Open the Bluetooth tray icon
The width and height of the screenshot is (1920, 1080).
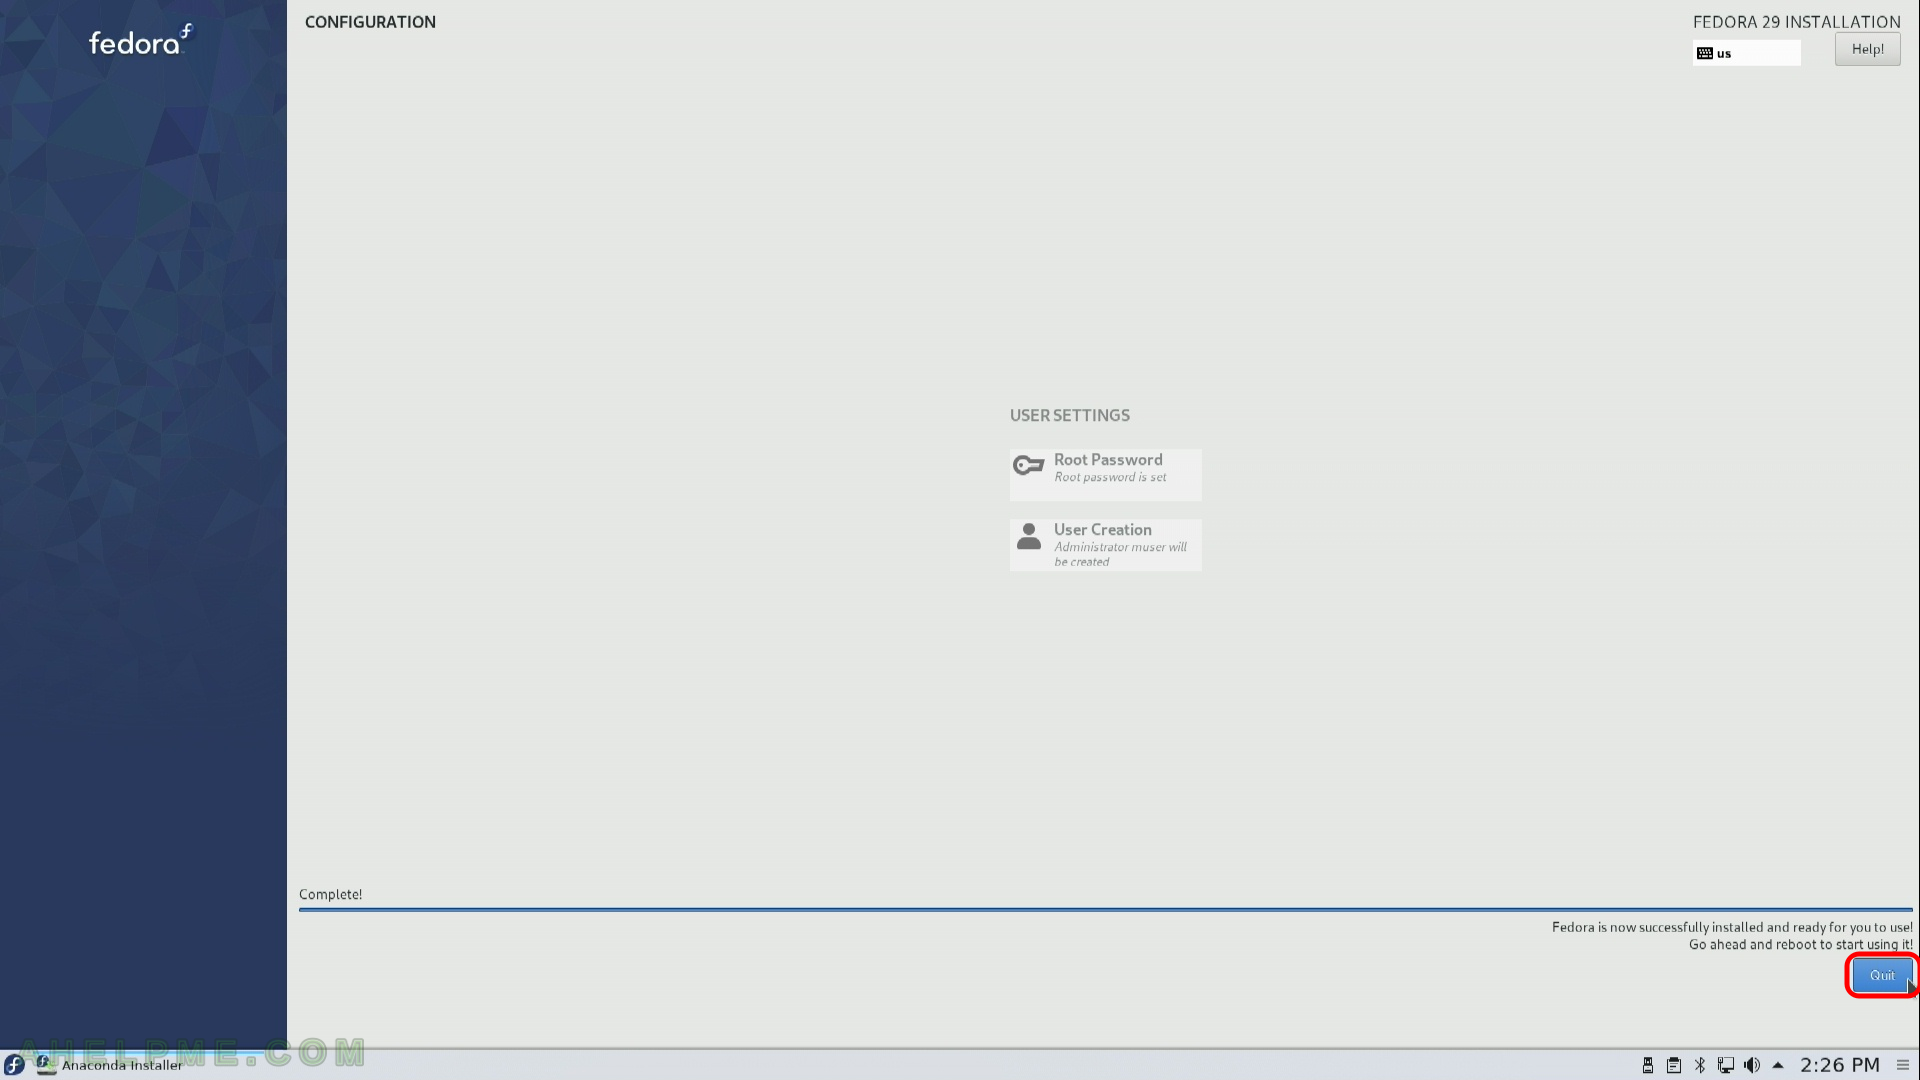pos(1700,1065)
